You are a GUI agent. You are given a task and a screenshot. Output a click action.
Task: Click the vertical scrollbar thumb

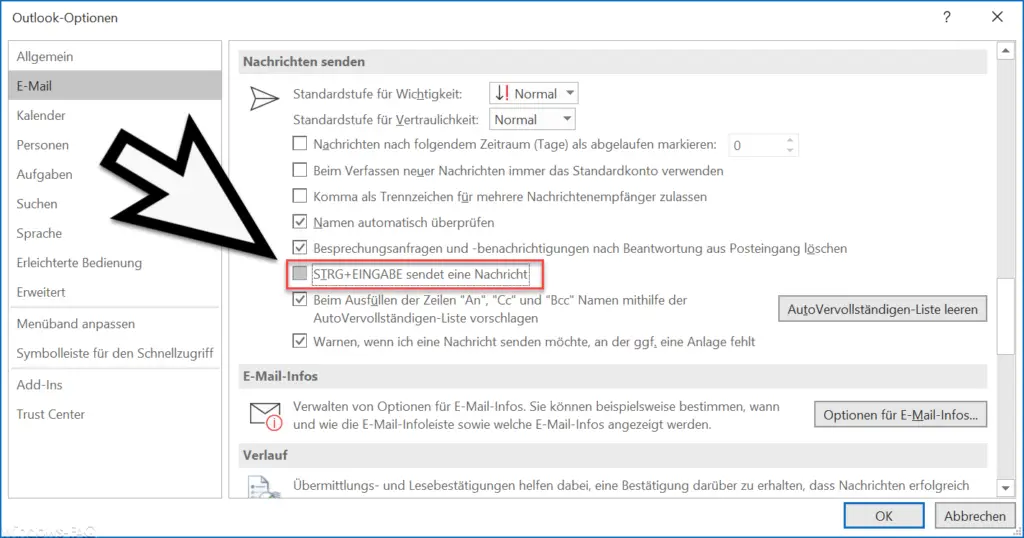[1005, 315]
